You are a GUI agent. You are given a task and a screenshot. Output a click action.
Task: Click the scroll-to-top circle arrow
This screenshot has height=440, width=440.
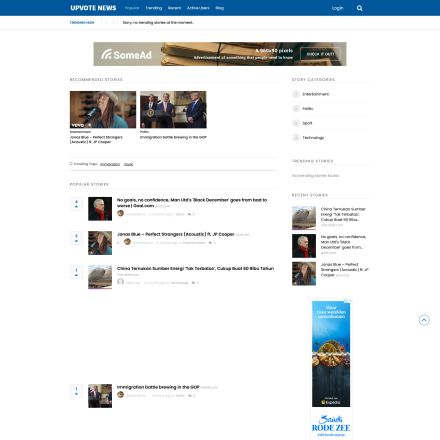click(424, 320)
